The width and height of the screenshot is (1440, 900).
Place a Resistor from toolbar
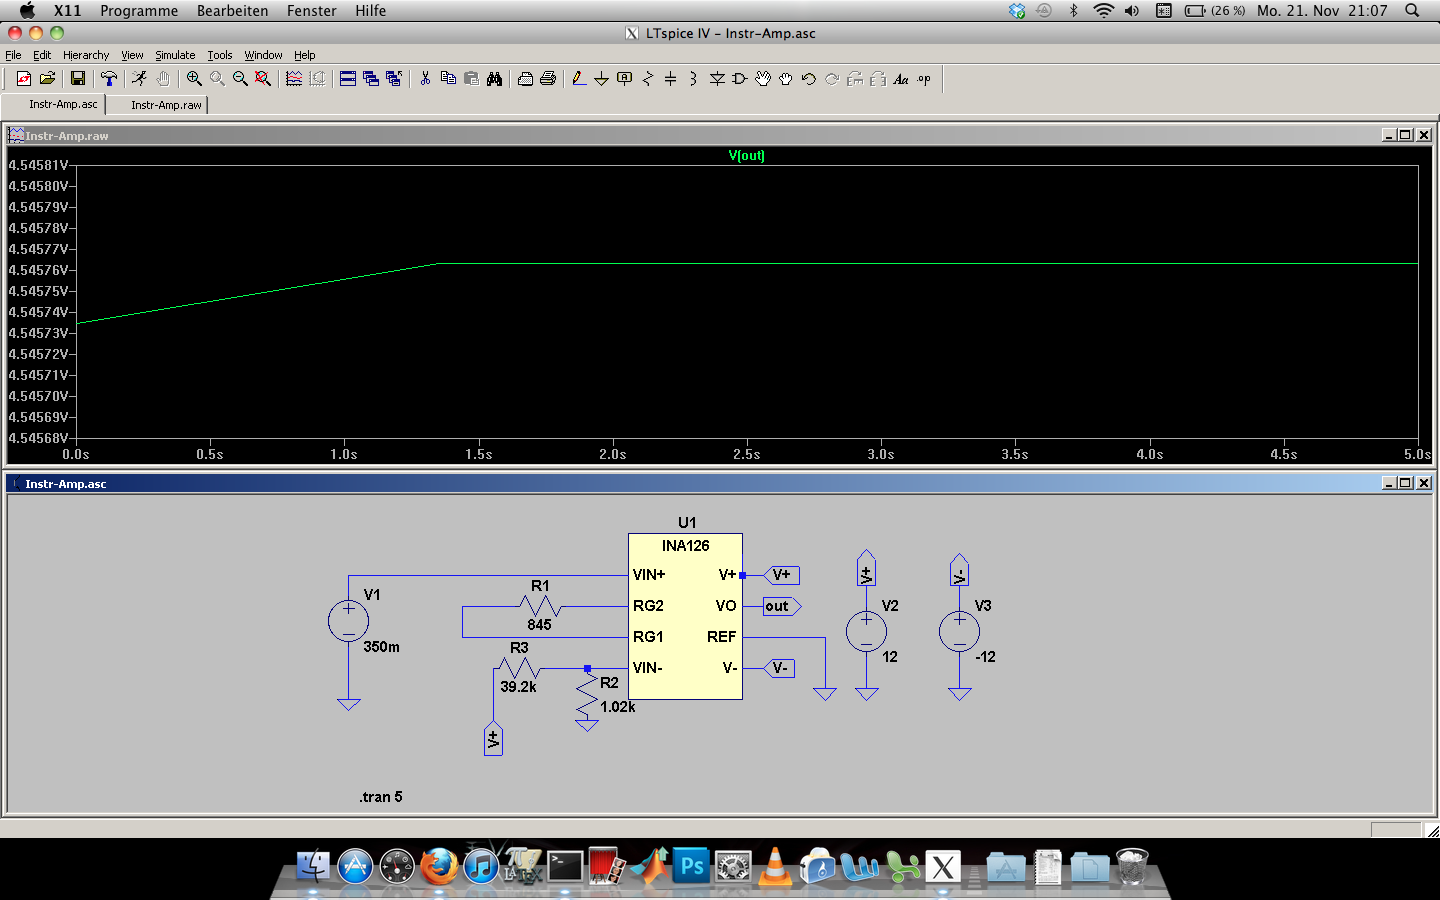(x=648, y=79)
